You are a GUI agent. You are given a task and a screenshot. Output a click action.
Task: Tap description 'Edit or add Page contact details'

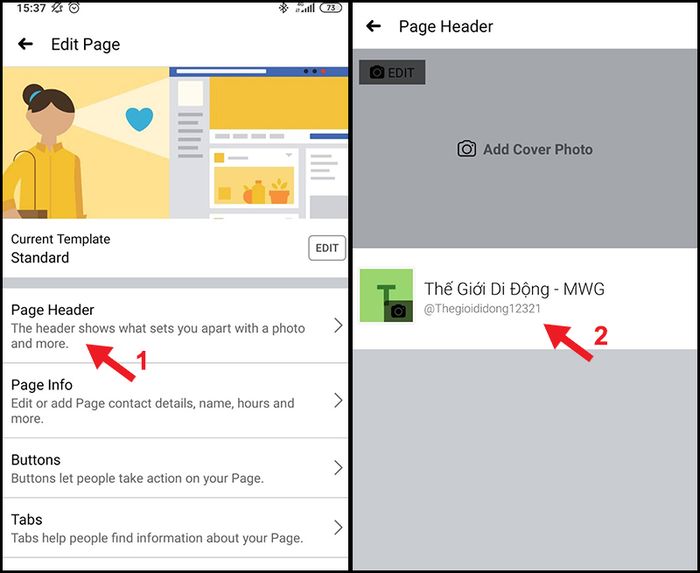pyautogui.click(x=153, y=411)
